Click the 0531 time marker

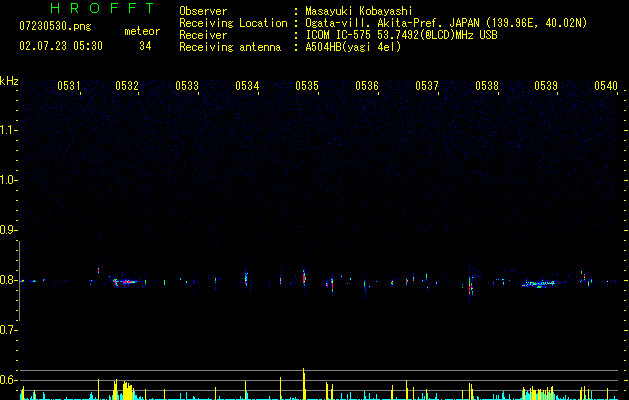[x=69, y=85]
